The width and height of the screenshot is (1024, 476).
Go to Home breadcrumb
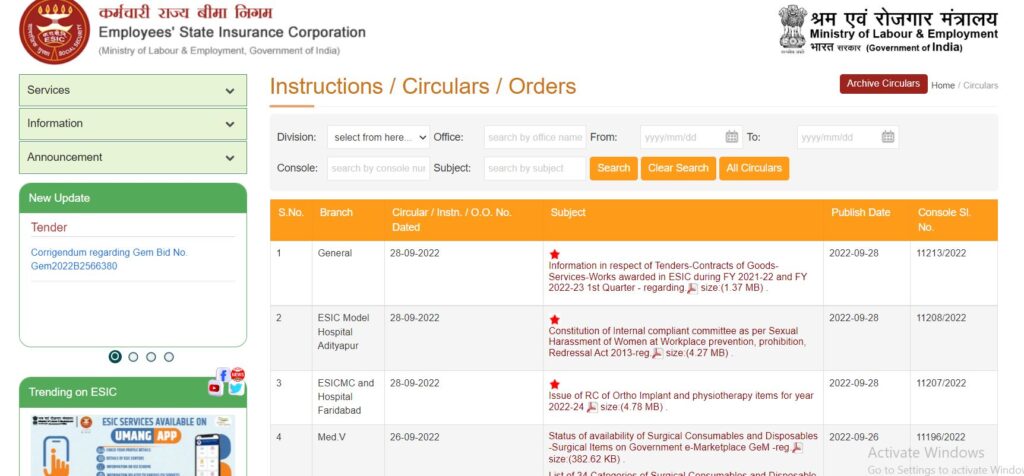(x=942, y=86)
